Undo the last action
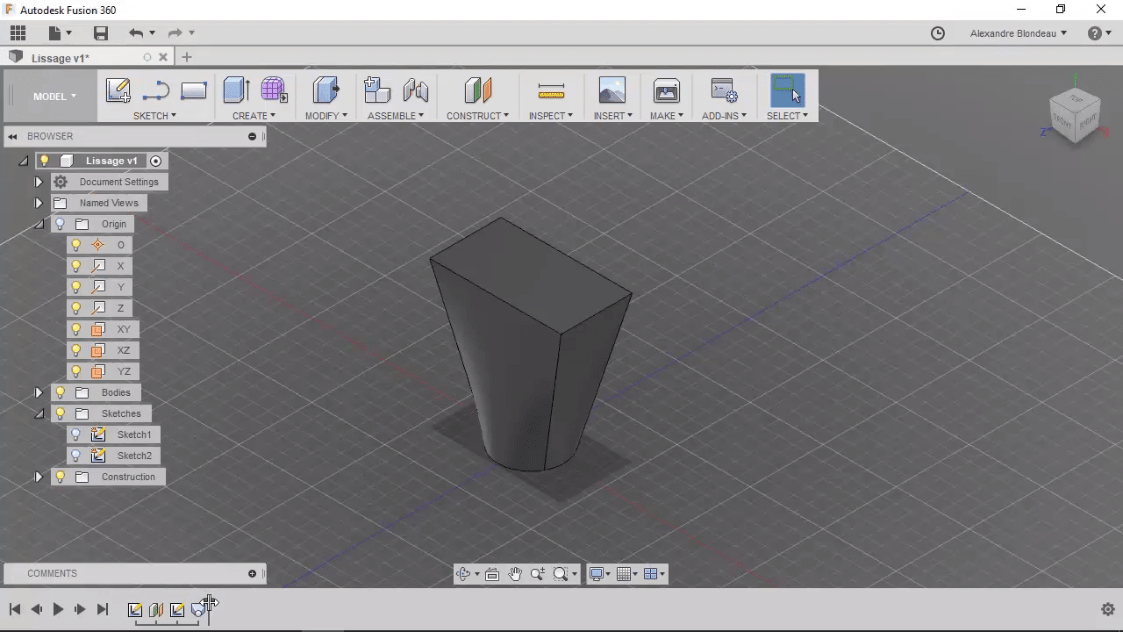This screenshot has height=632, width=1123. pyautogui.click(x=136, y=33)
